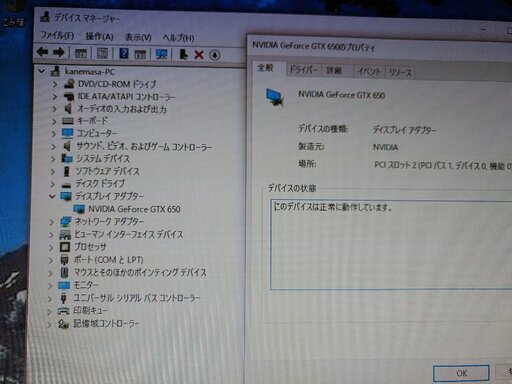Image resolution: width=512 pixels, height=384 pixels.
Task: Click the Properties toolbar icon
Action: click(x=102, y=53)
